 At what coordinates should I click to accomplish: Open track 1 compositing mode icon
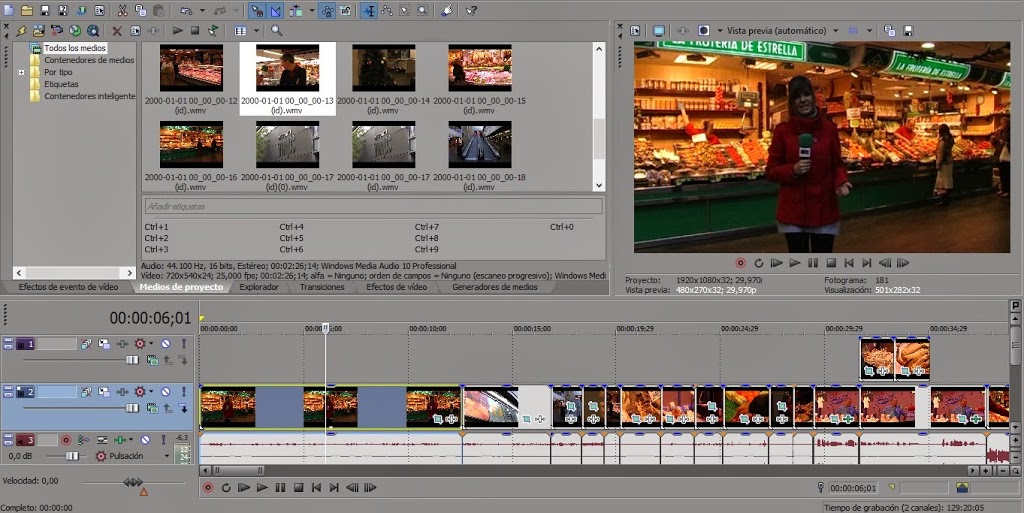154,360
